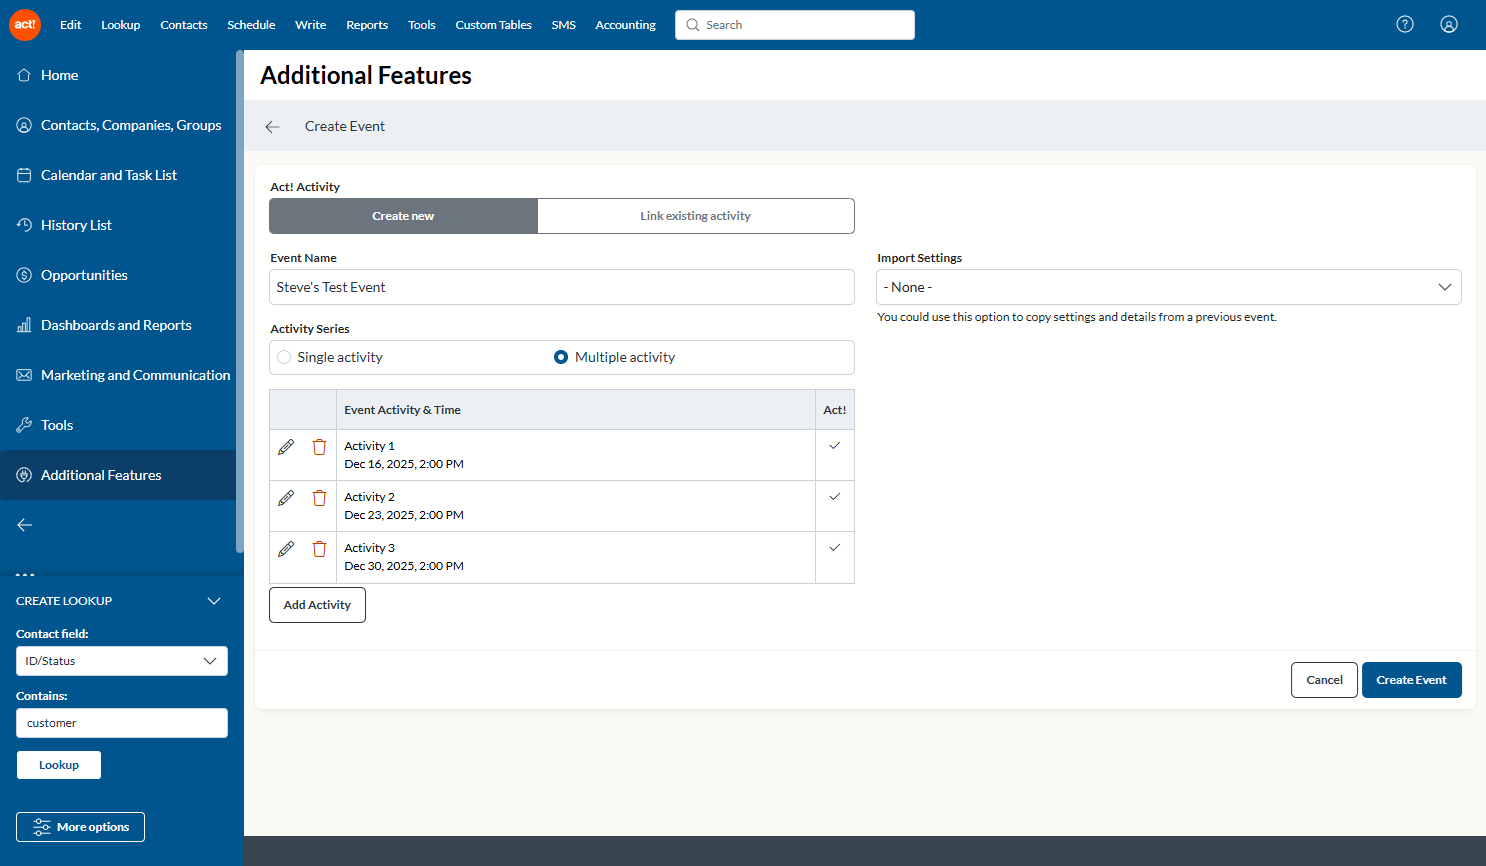Select the Create new activity option

tap(403, 216)
